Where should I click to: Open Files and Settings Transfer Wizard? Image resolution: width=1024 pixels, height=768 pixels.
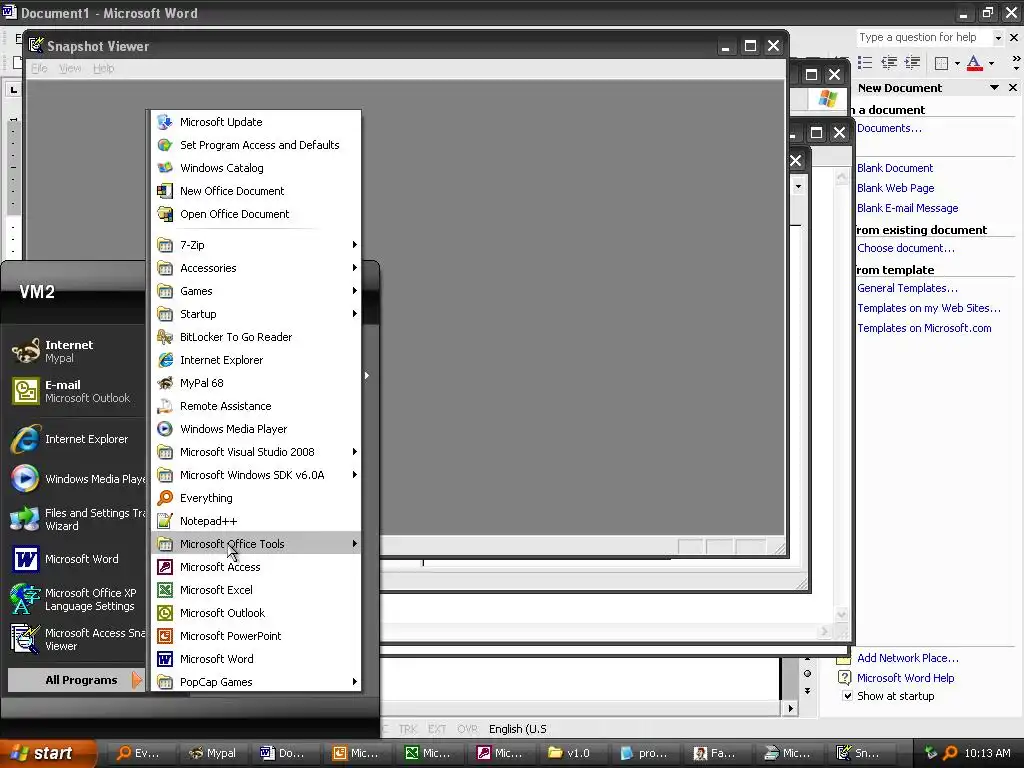click(75, 519)
